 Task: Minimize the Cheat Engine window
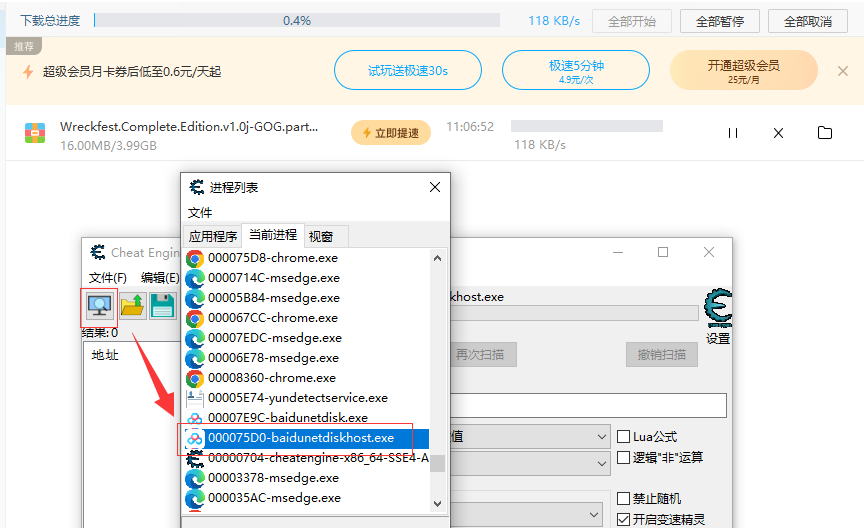pyautogui.click(x=618, y=252)
